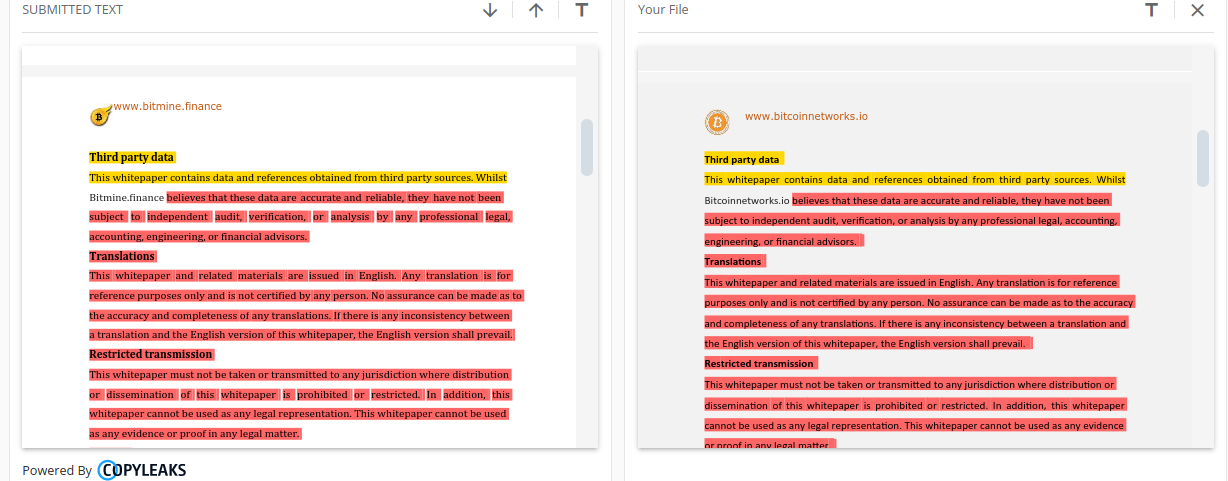This screenshot has width=1228, height=481.
Task: Click line 'This whitepaper must not be taken' in Your File
Action: 910,384
